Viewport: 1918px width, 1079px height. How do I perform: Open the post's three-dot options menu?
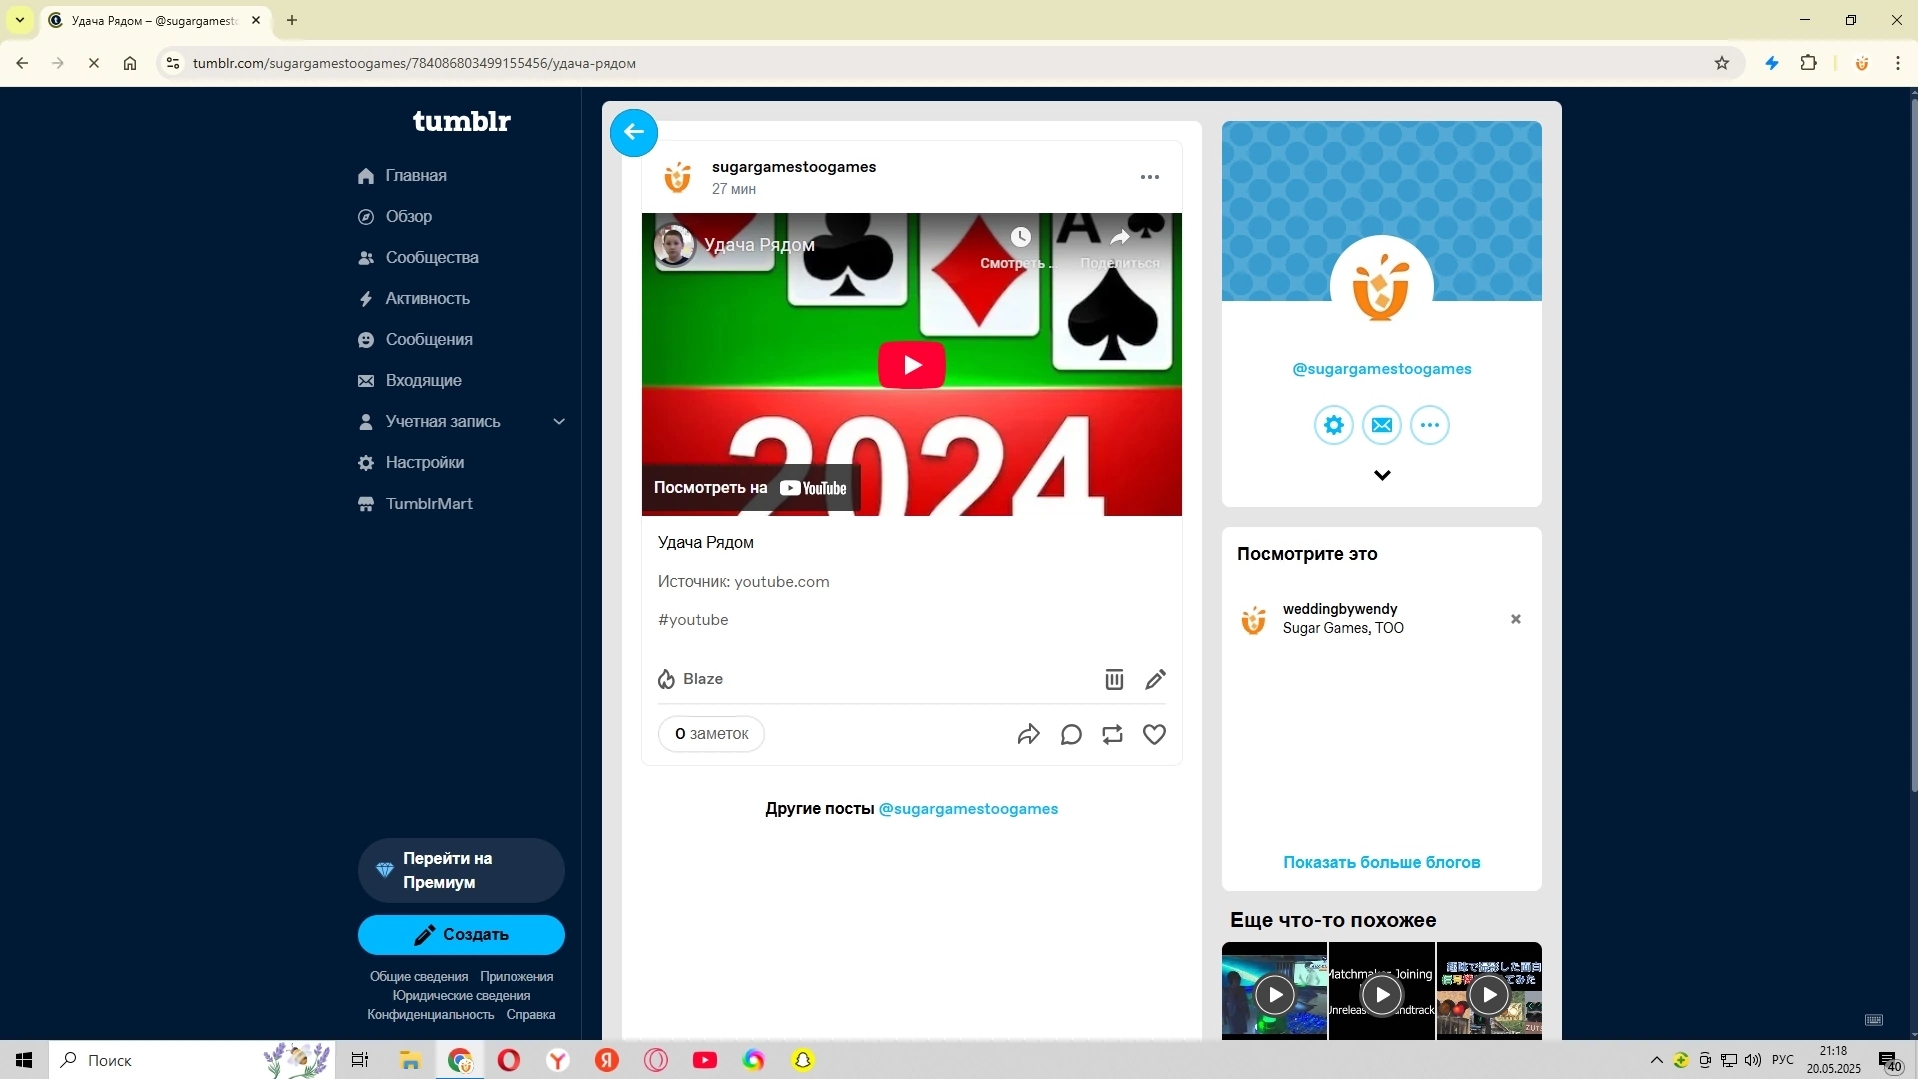coord(1150,177)
